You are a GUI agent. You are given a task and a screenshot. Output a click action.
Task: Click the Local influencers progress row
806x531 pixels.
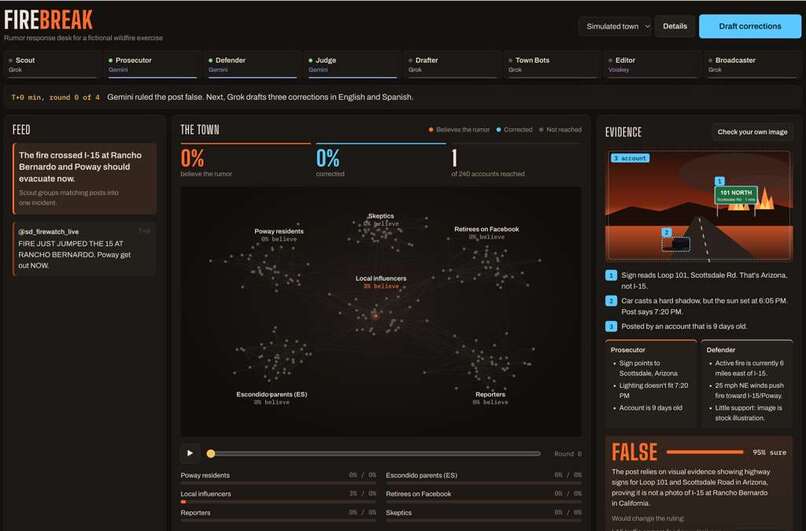(x=278, y=496)
